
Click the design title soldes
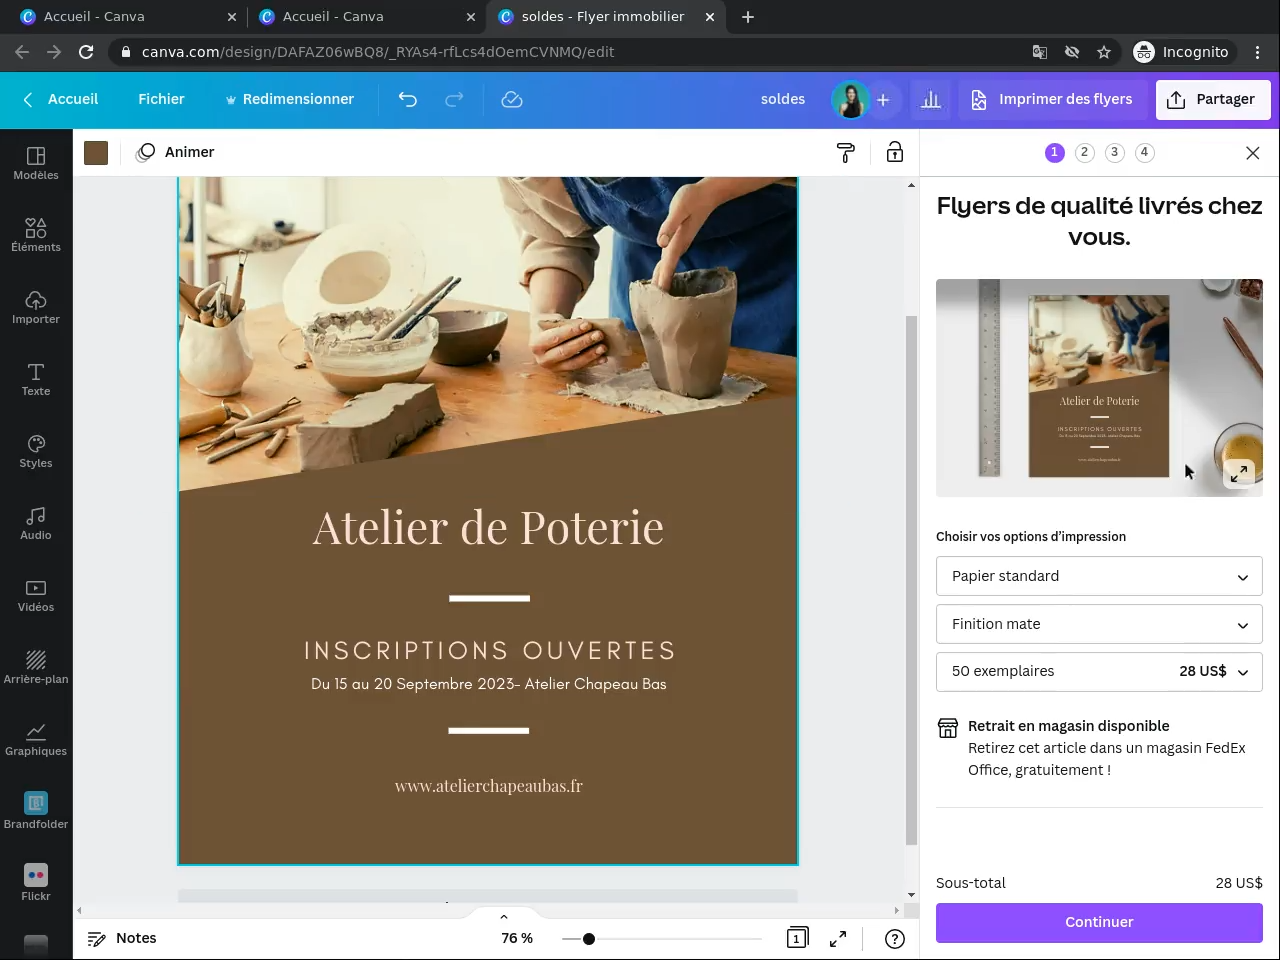783,99
